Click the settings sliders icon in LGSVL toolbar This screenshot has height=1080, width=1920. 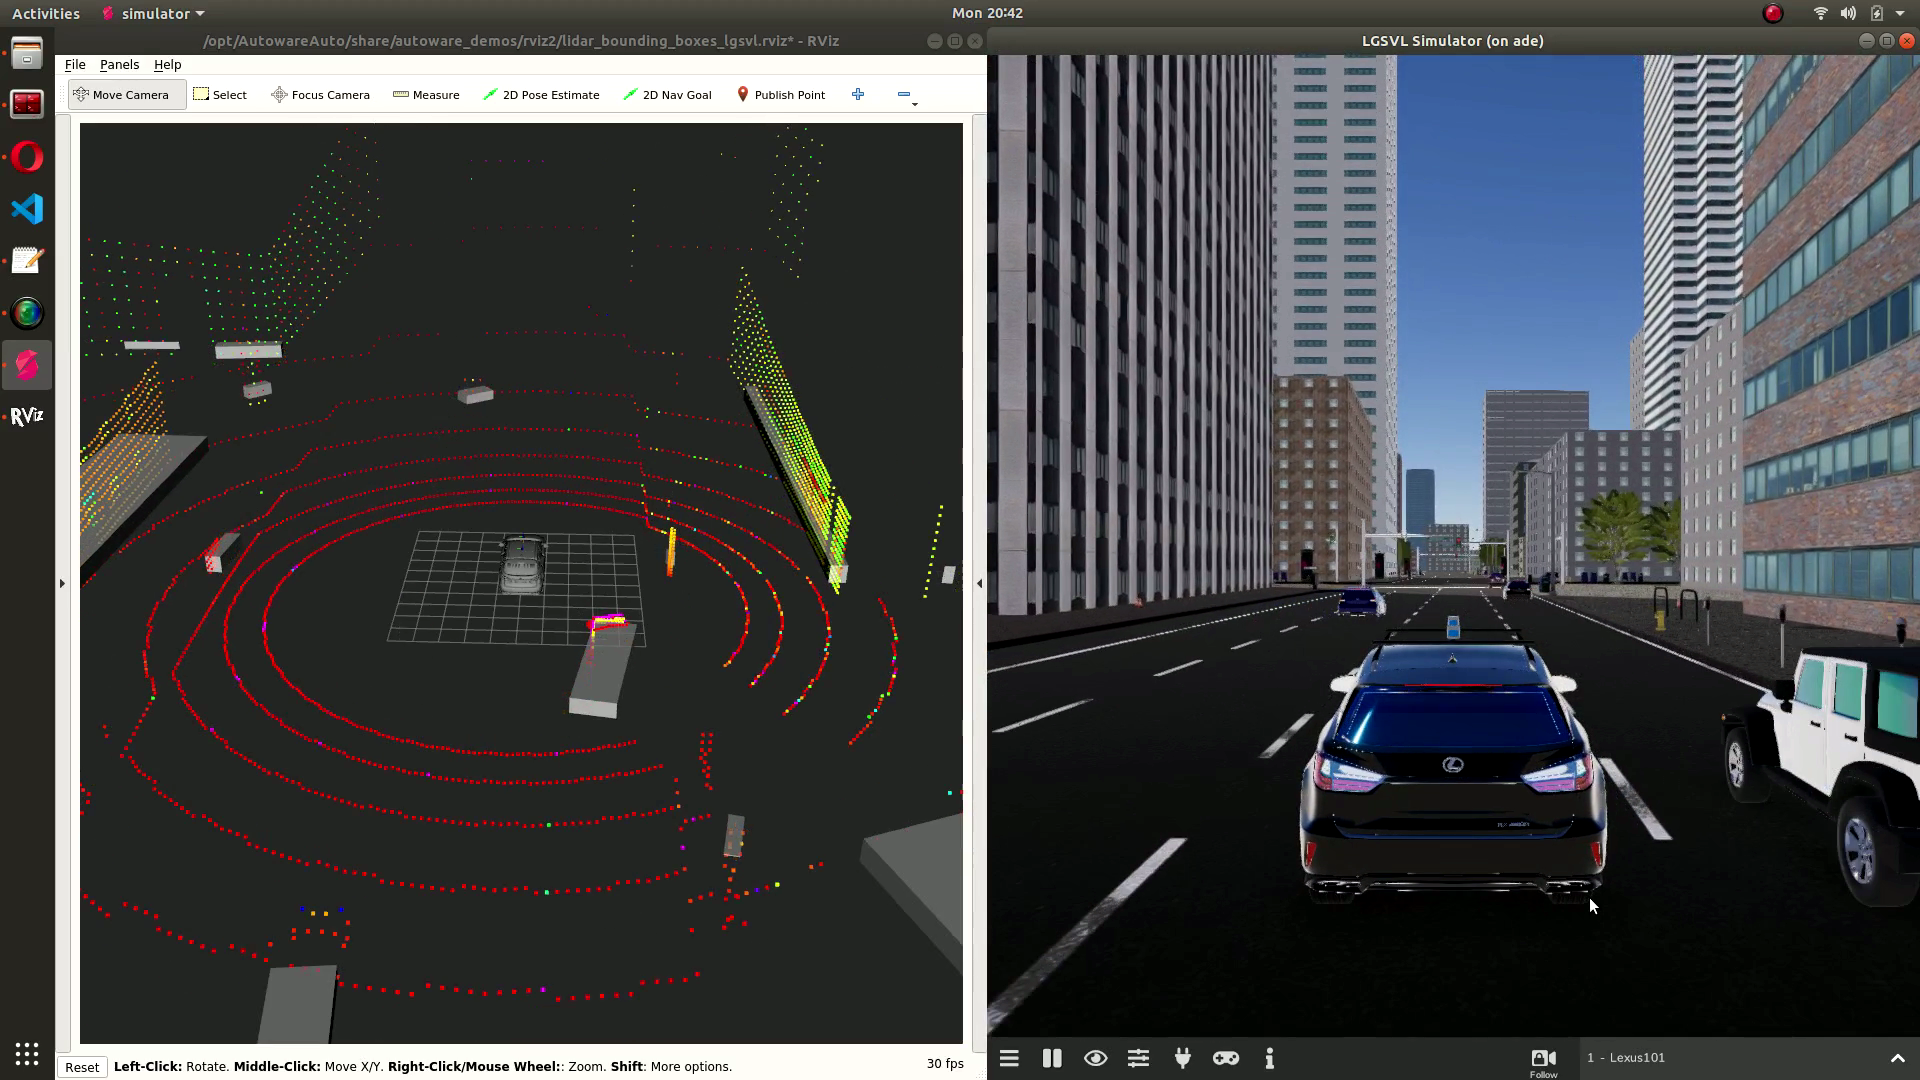[x=1139, y=1058]
